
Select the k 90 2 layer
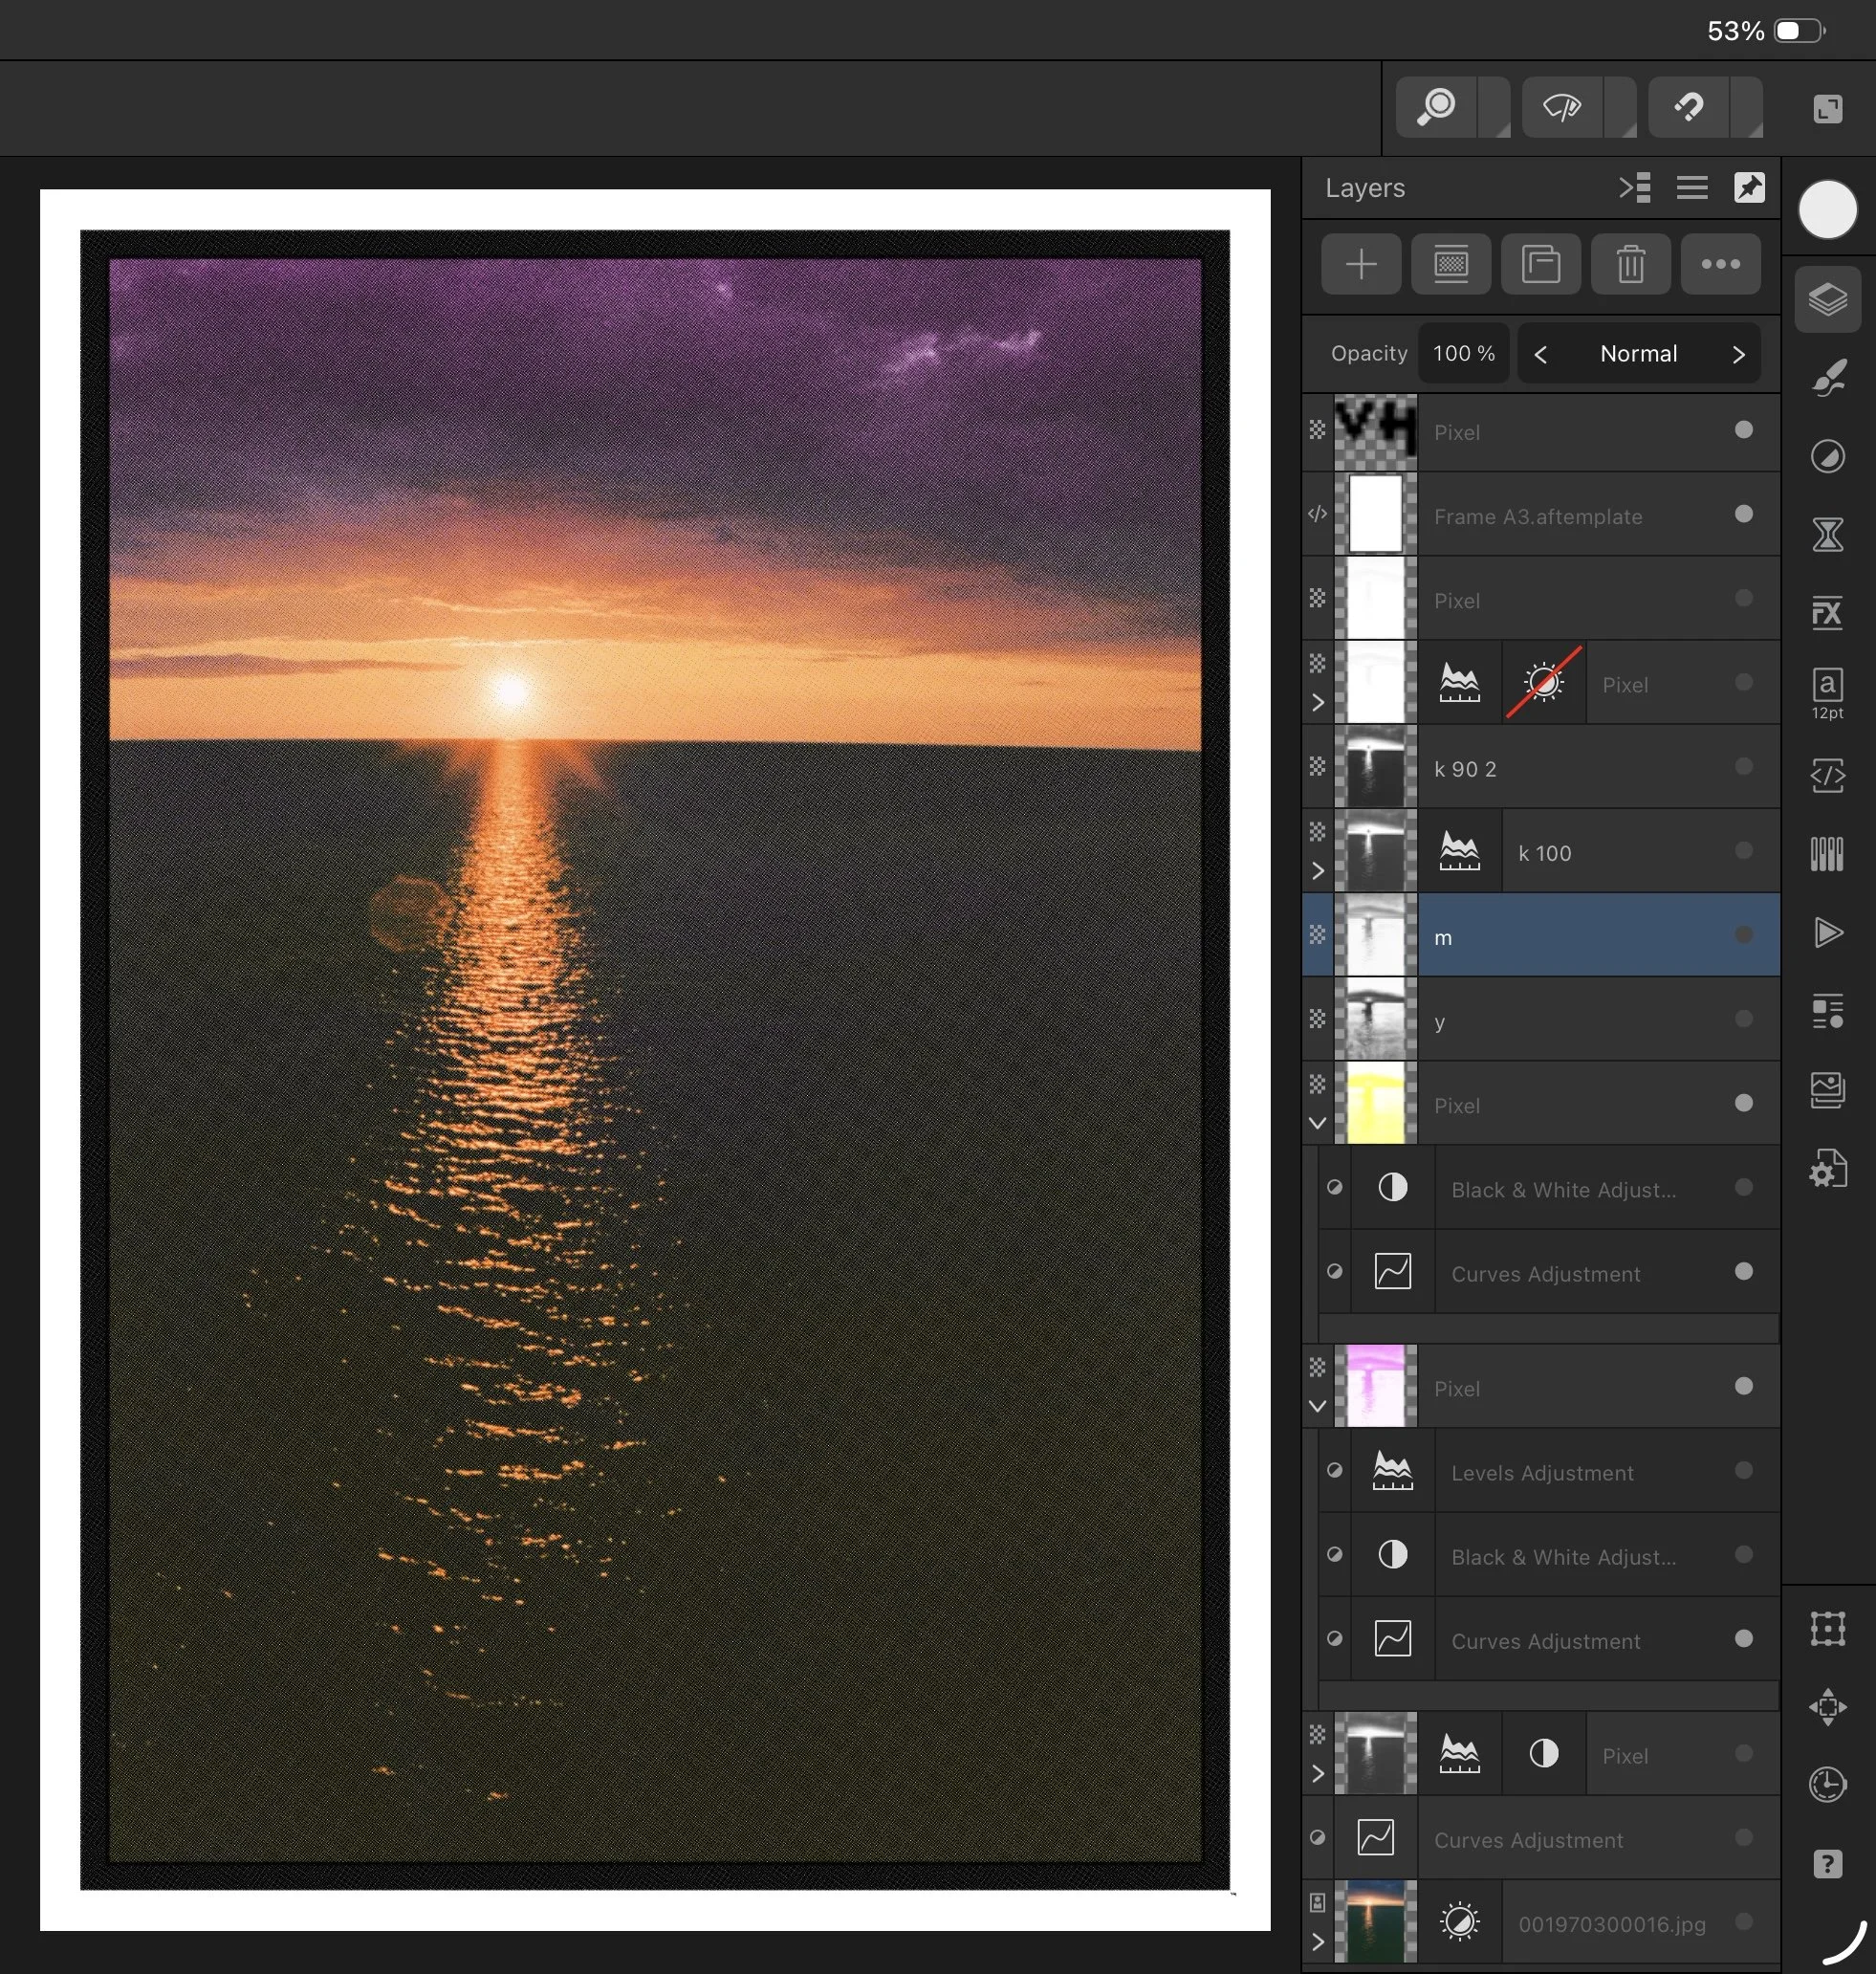[x=1541, y=767]
